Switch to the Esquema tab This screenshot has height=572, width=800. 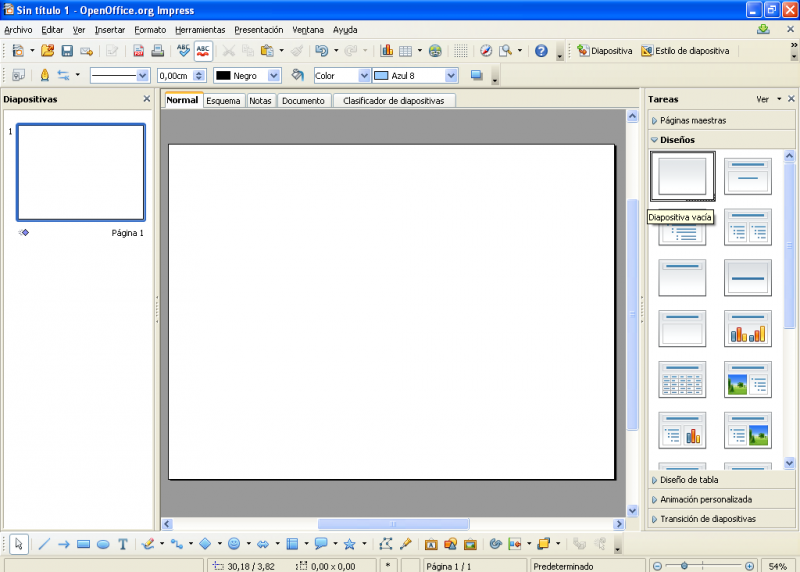pos(223,101)
